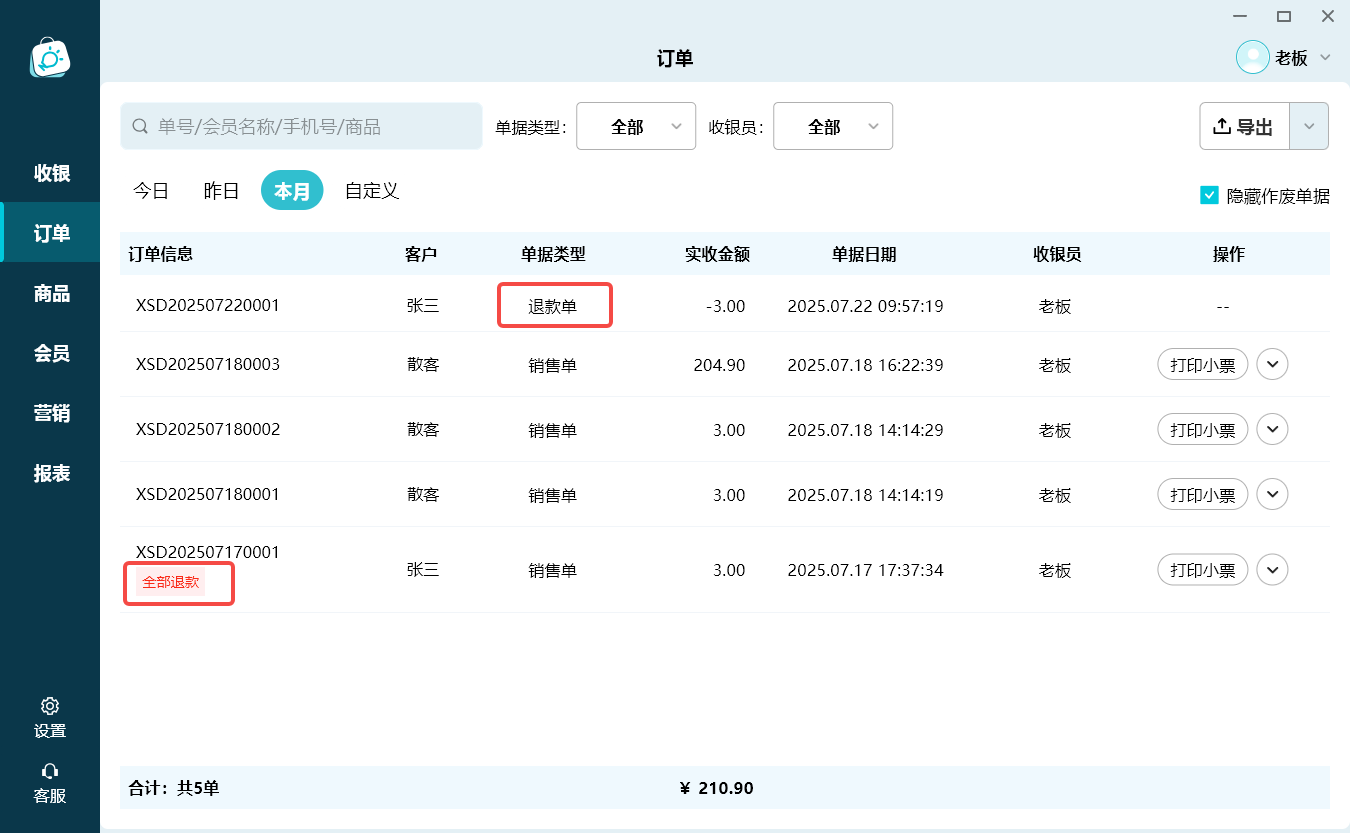Click order number XSD202507220001

[208, 305]
